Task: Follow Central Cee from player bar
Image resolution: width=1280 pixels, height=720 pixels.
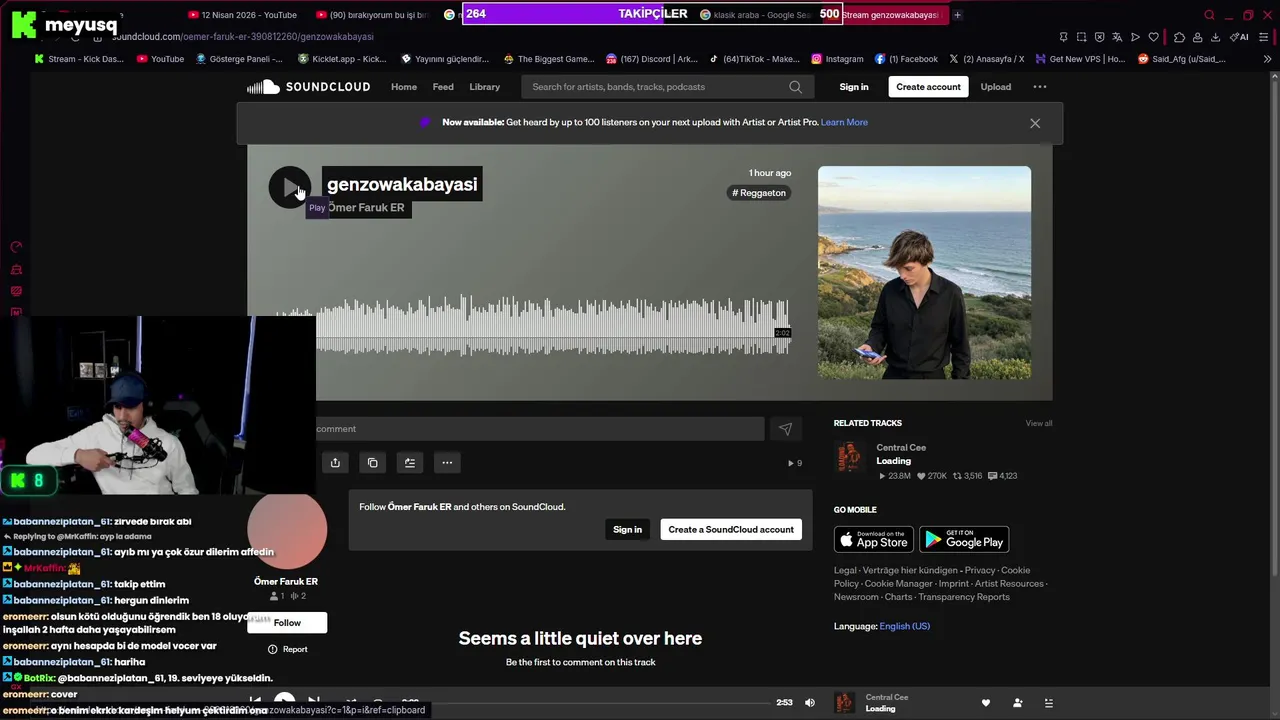Action: [x=1017, y=703]
